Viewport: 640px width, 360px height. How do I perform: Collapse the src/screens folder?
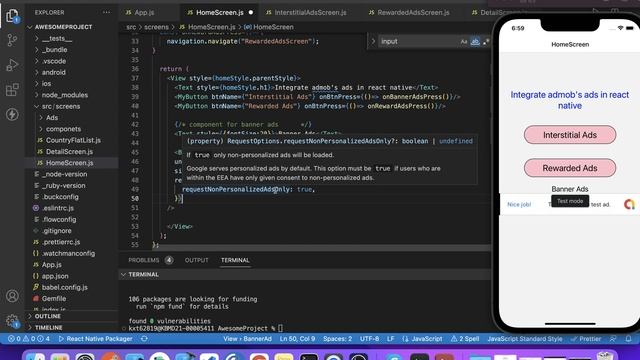tap(61, 107)
